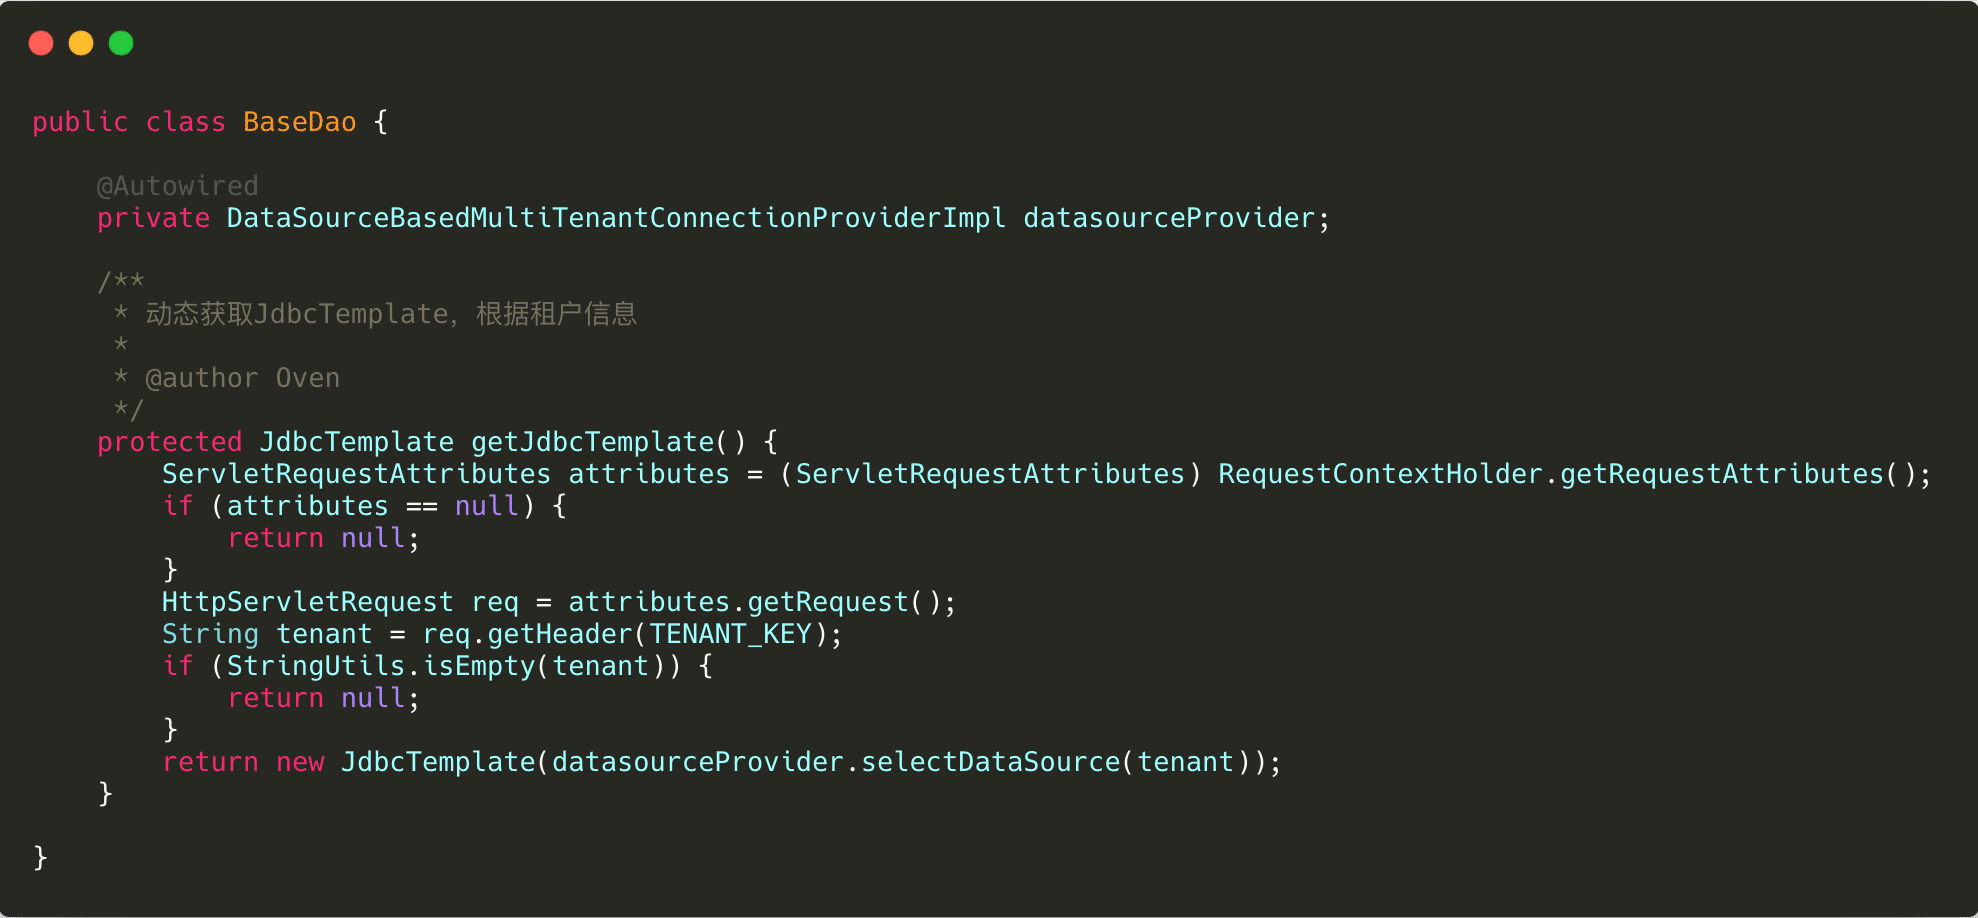This screenshot has height=918, width=1978.
Task: Click the public keyword in class declaration
Action: (80, 122)
